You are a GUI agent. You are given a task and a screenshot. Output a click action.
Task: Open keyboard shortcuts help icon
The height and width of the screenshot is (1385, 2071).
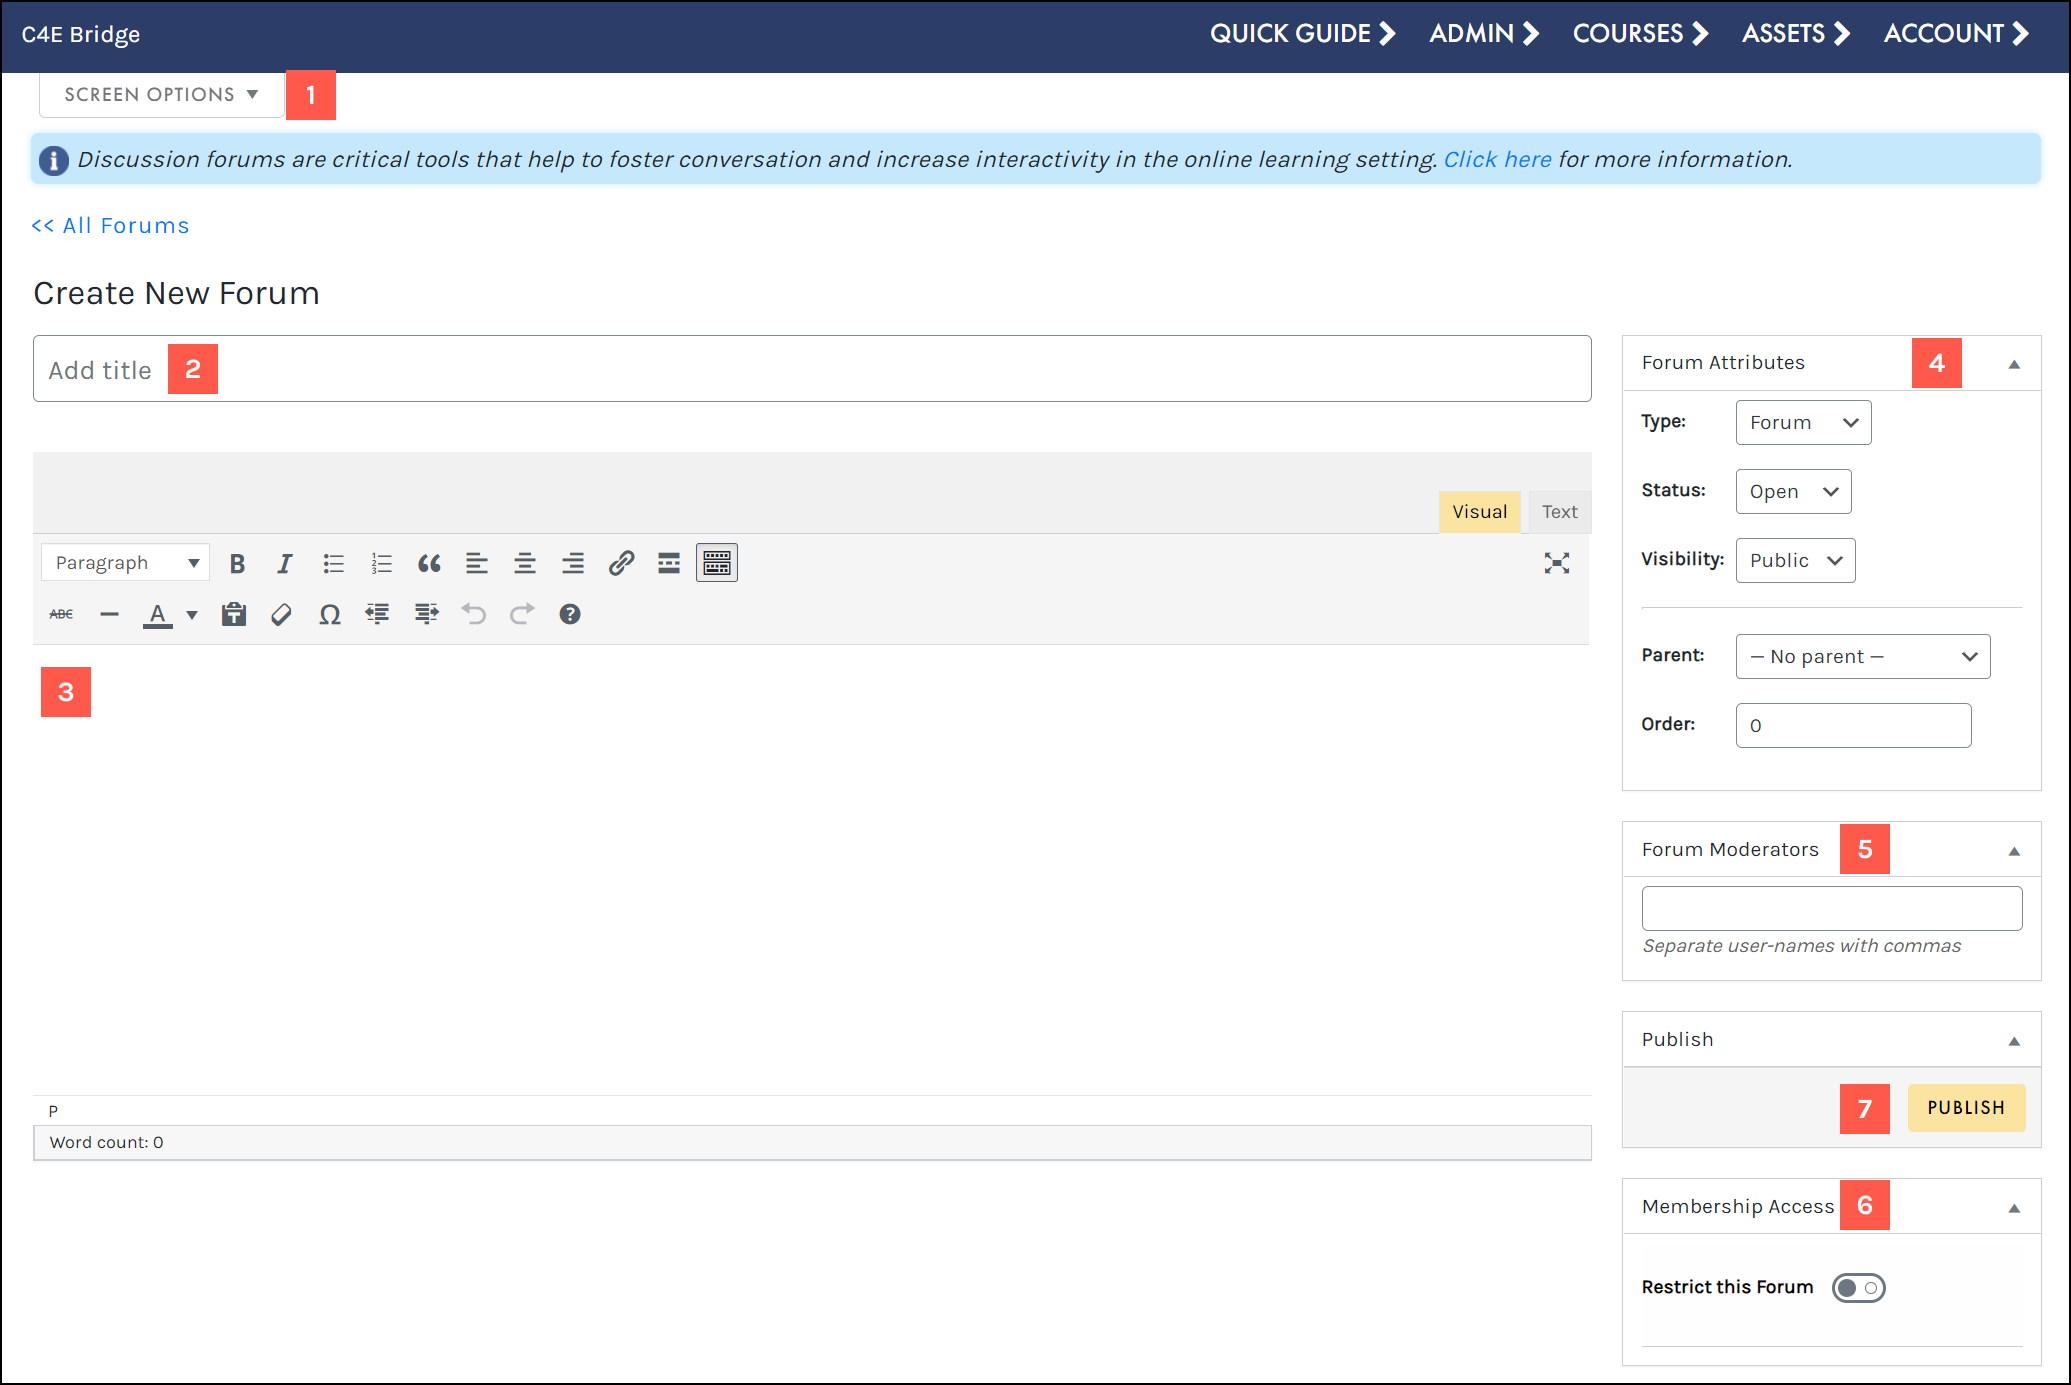(x=570, y=614)
